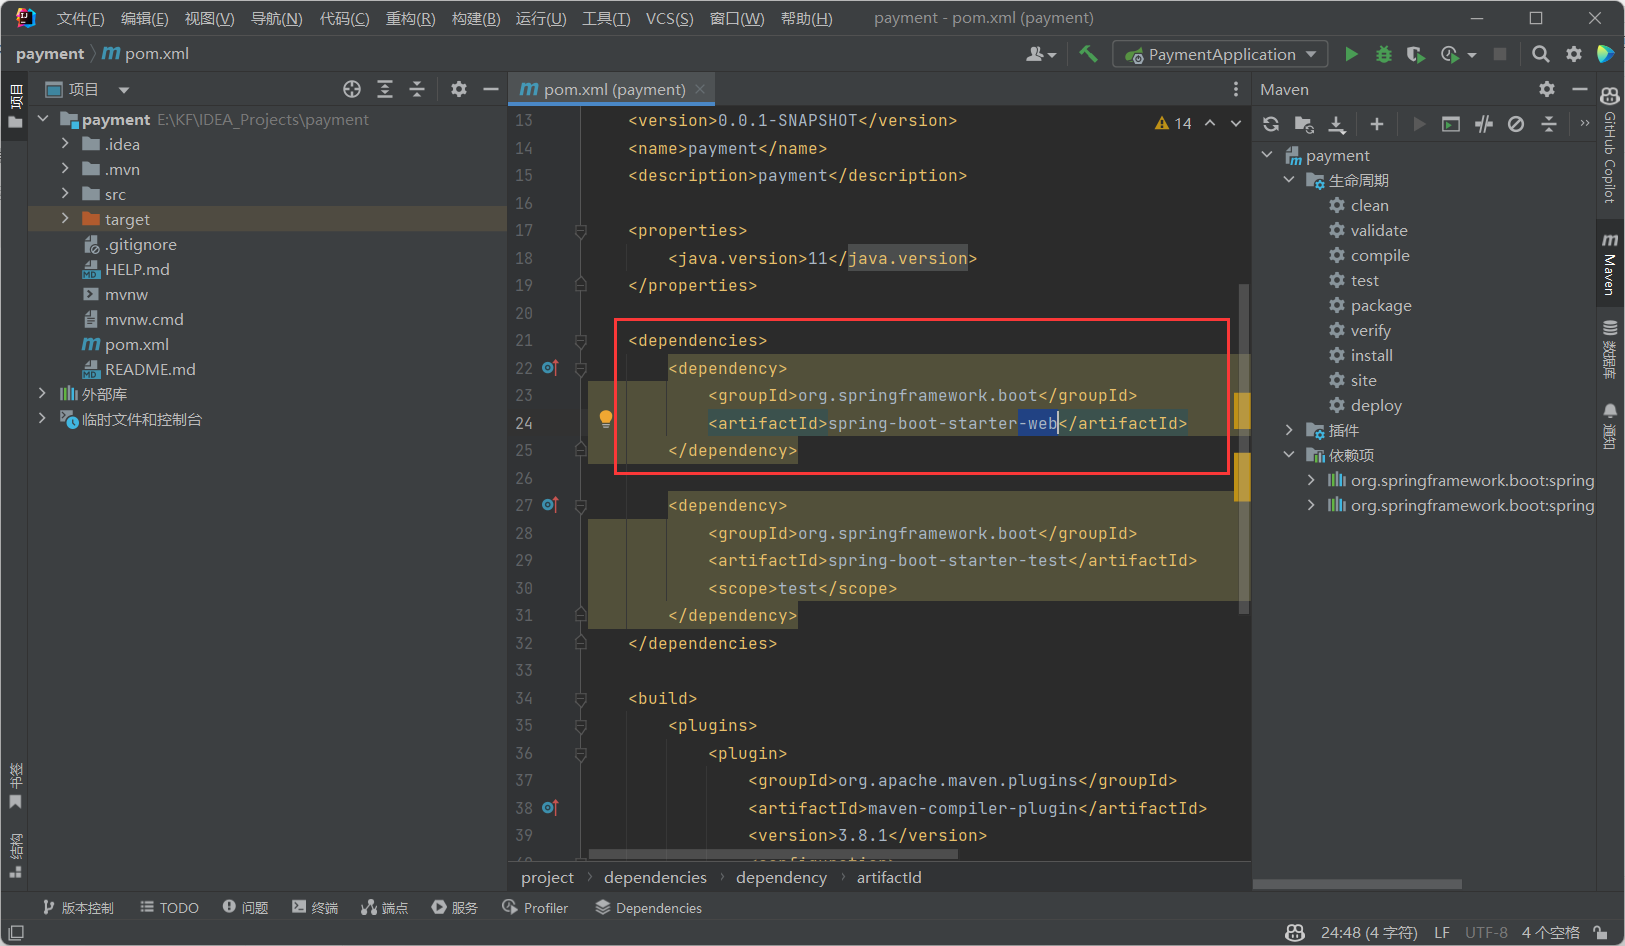Viewport: 1625px width, 946px height.
Task: Collapse all nodes in the Maven toolbar
Action: (x=1549, y=124)
